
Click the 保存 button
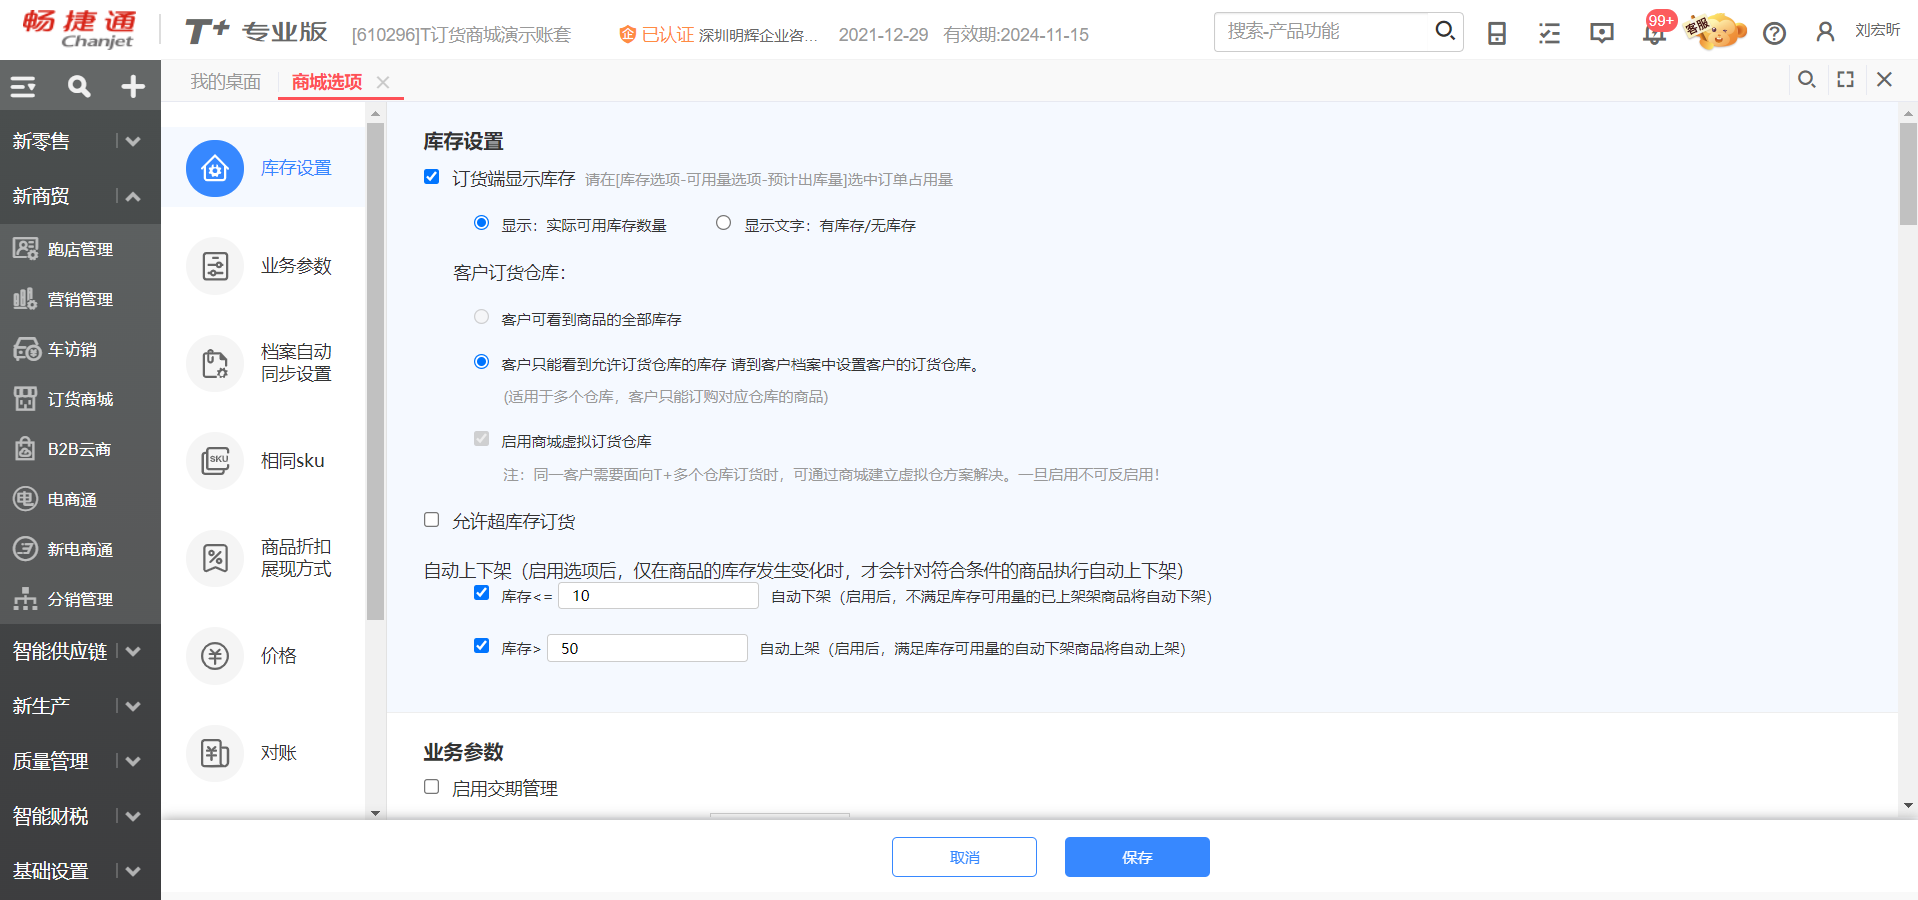(x=1137, y=857)
